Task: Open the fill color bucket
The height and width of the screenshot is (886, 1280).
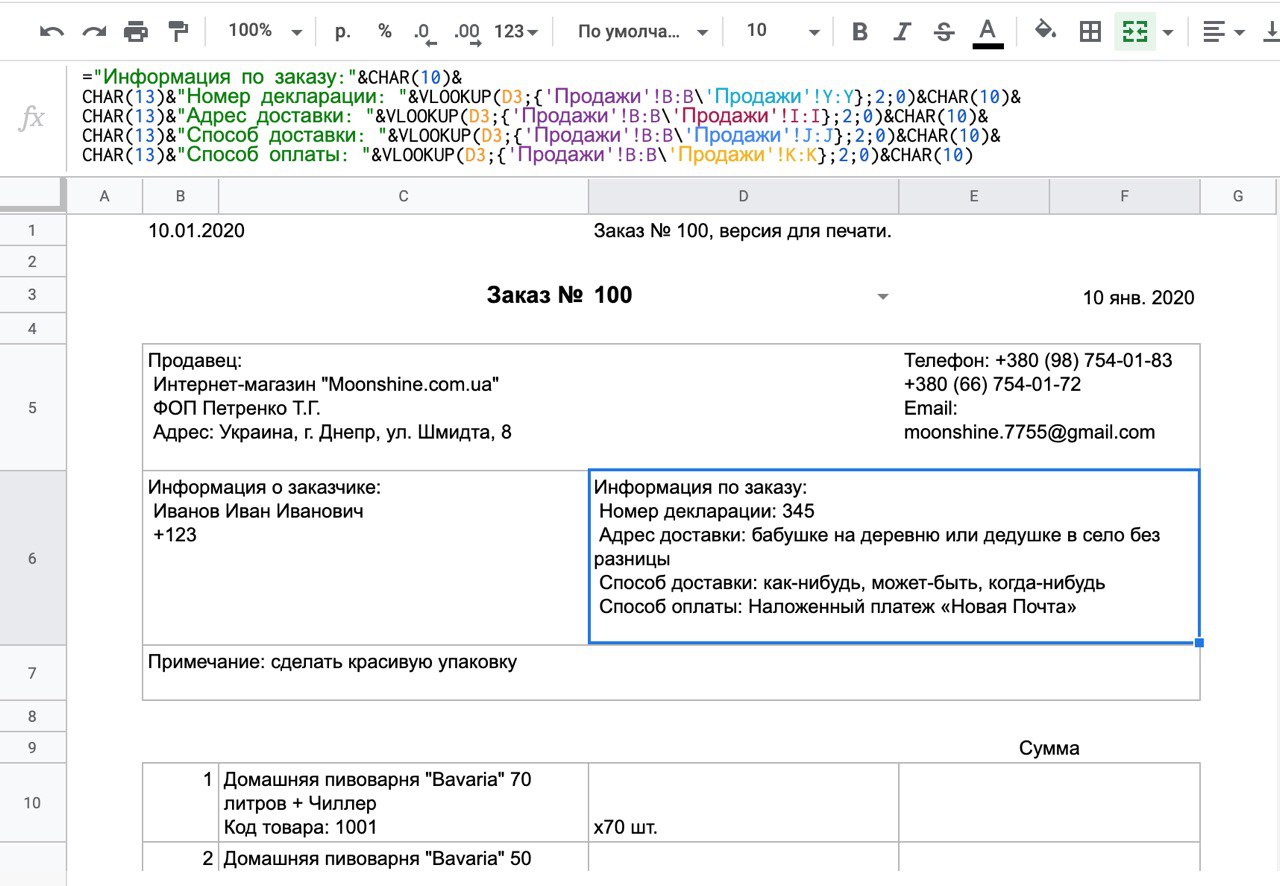Action: point(1045,31)
